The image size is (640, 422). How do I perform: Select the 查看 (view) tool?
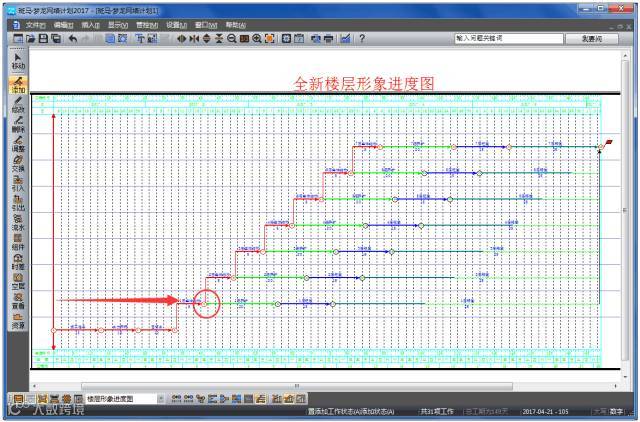click(x=18, y=301)
